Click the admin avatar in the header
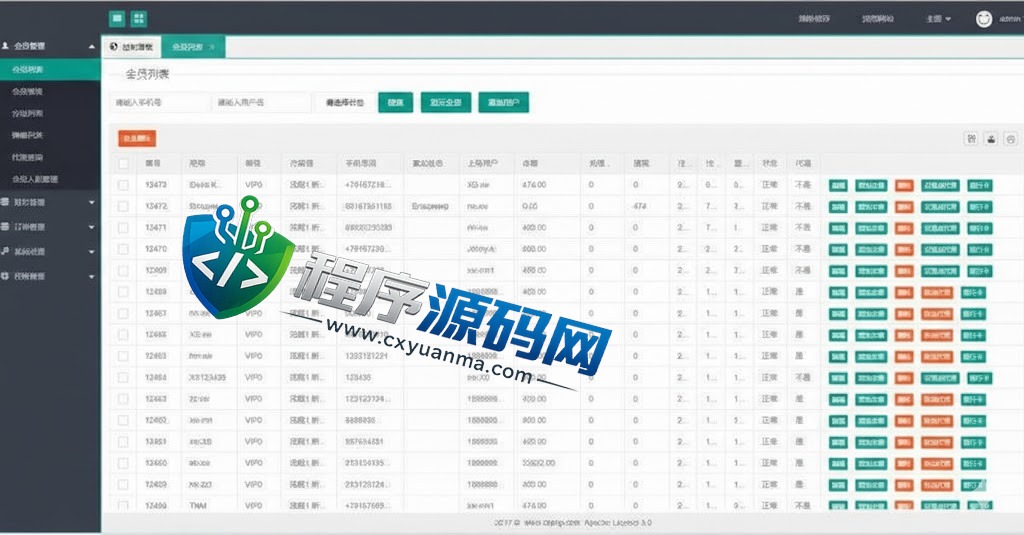This screenshot has height=535, width=1024. 984,19
